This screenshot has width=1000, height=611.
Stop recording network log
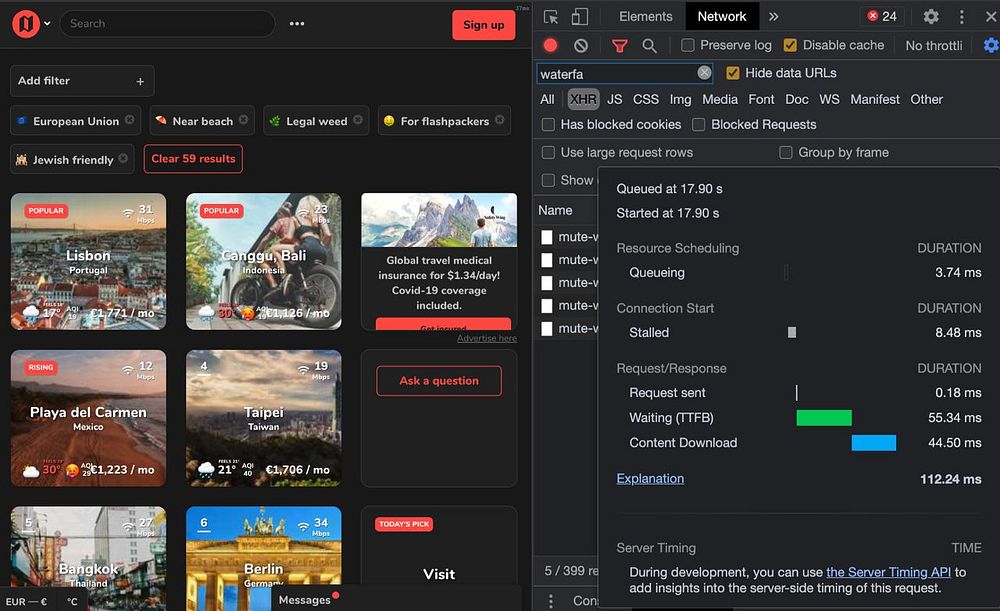[x=550, y=45]
